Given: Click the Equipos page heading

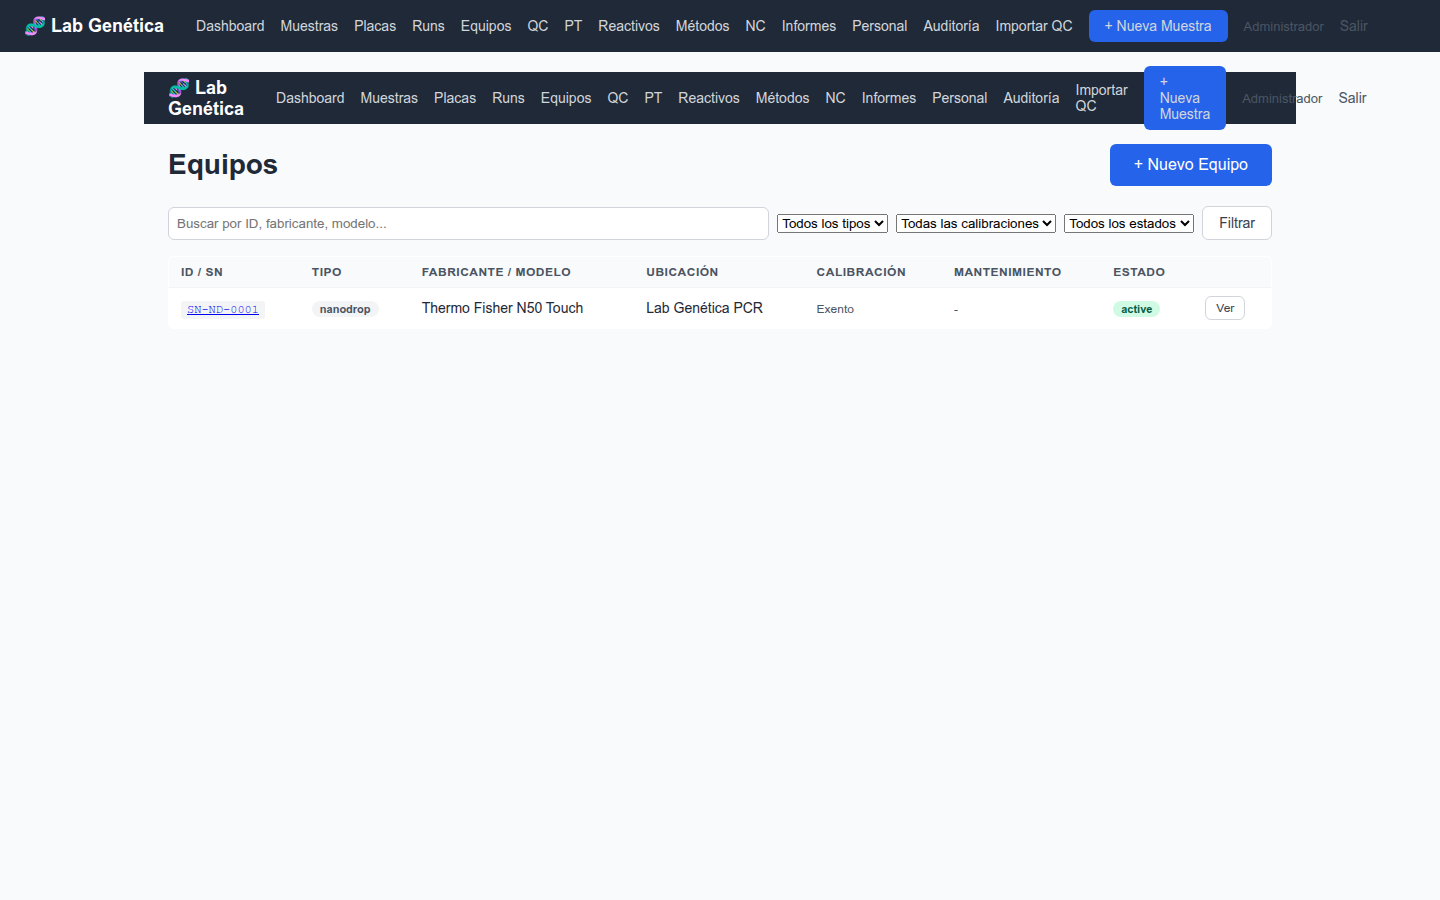Looking at the screenshot, I should click(223, 164).
